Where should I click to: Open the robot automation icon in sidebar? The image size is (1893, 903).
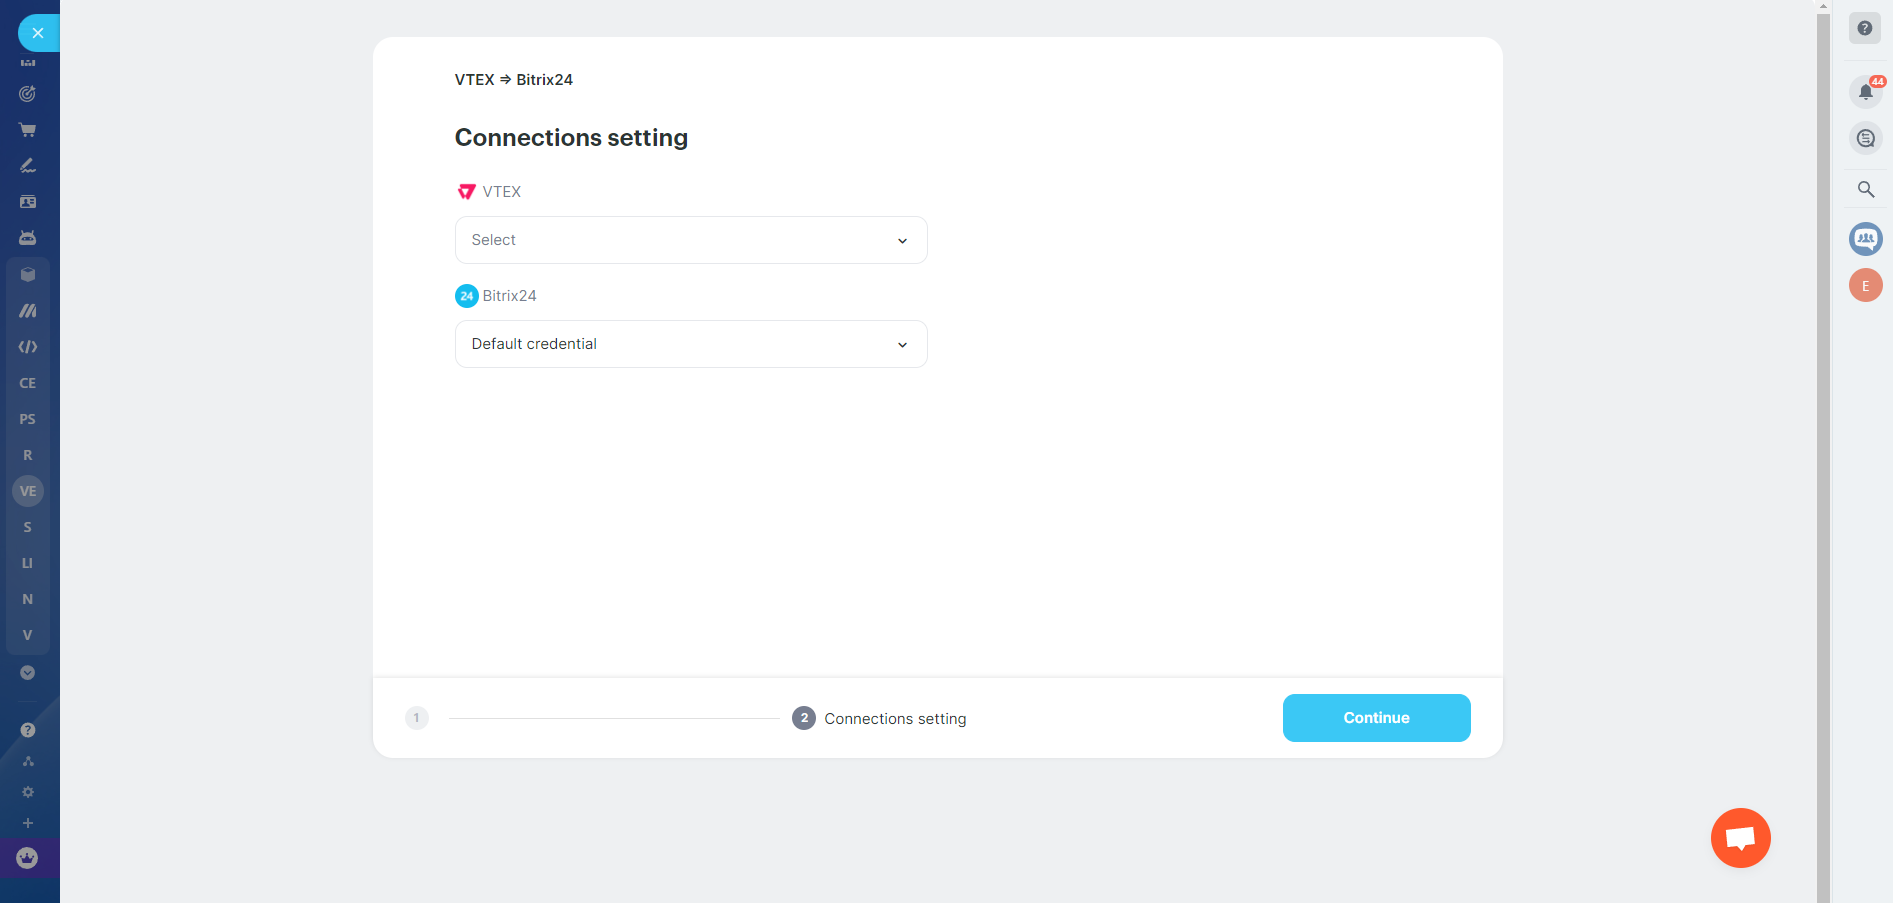coord(28,238)
